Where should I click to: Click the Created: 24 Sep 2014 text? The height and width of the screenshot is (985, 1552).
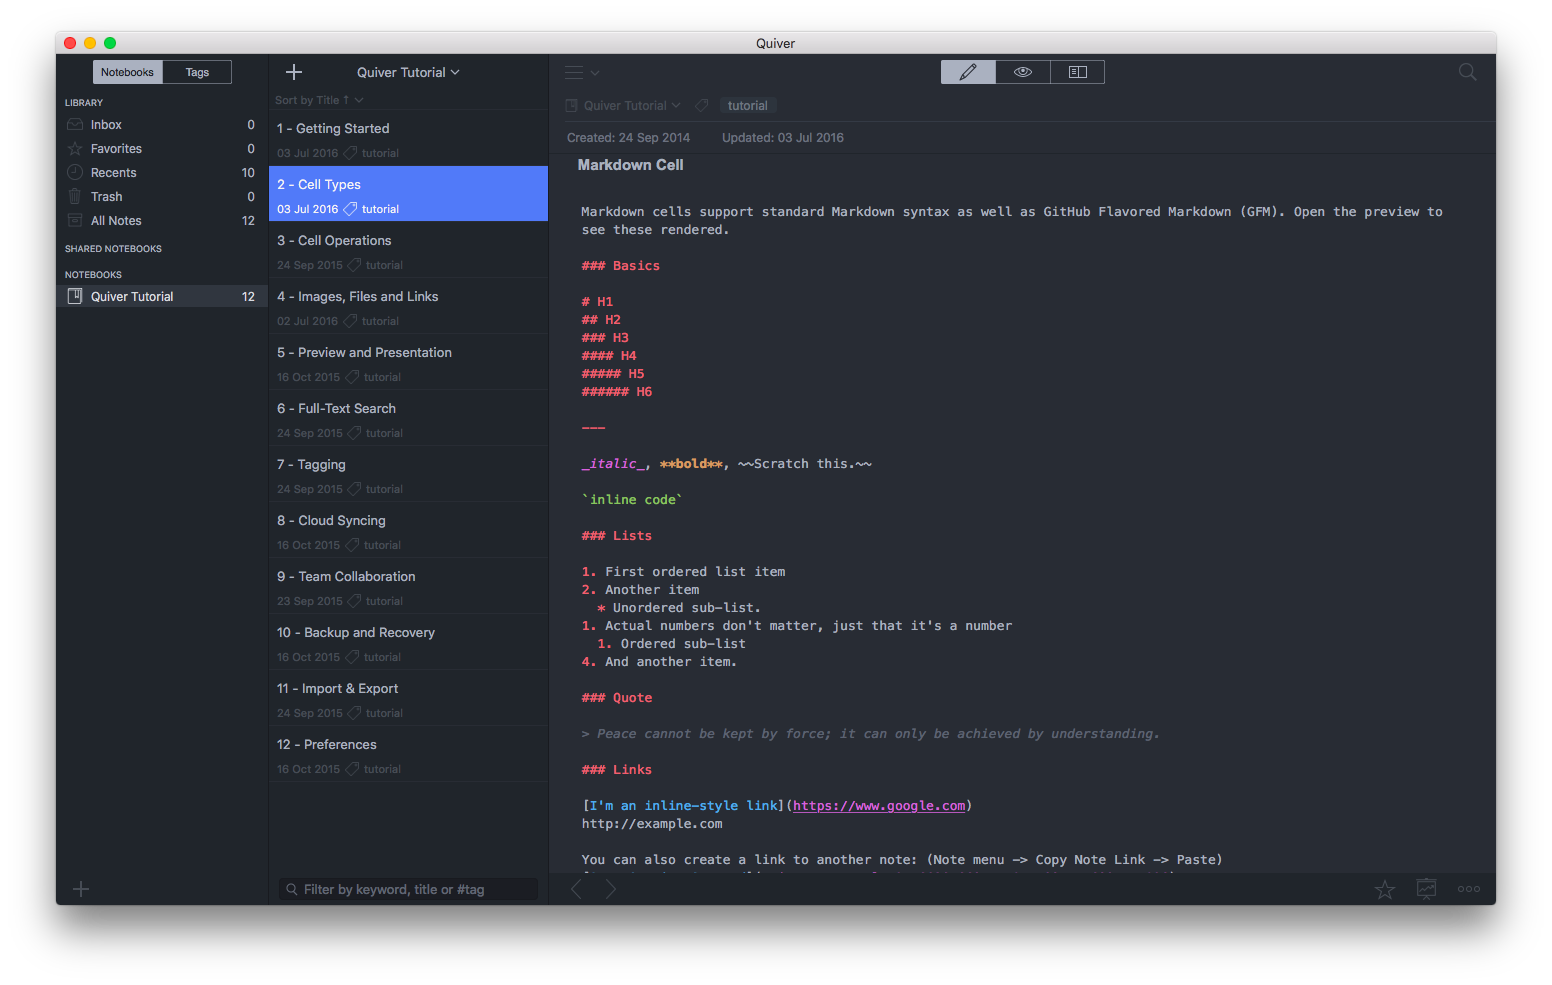(628, 138)
